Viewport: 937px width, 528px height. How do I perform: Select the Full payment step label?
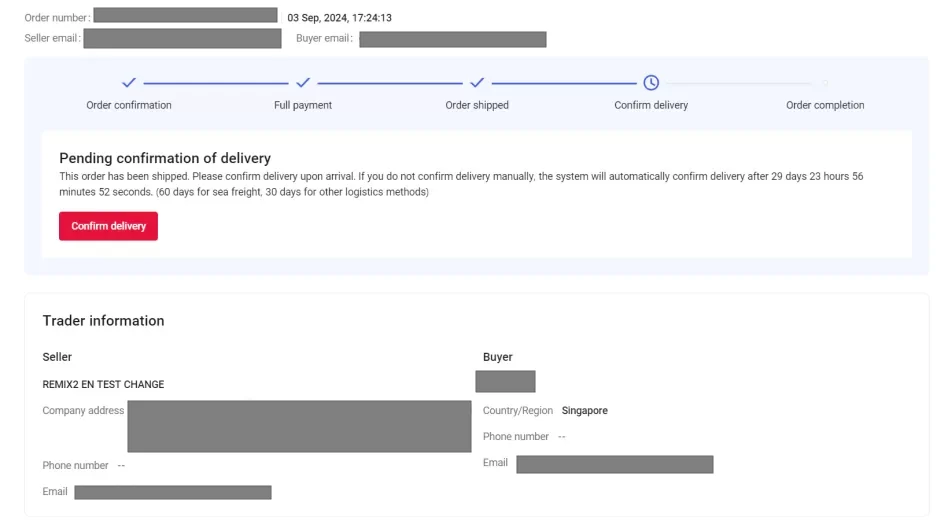303,105
